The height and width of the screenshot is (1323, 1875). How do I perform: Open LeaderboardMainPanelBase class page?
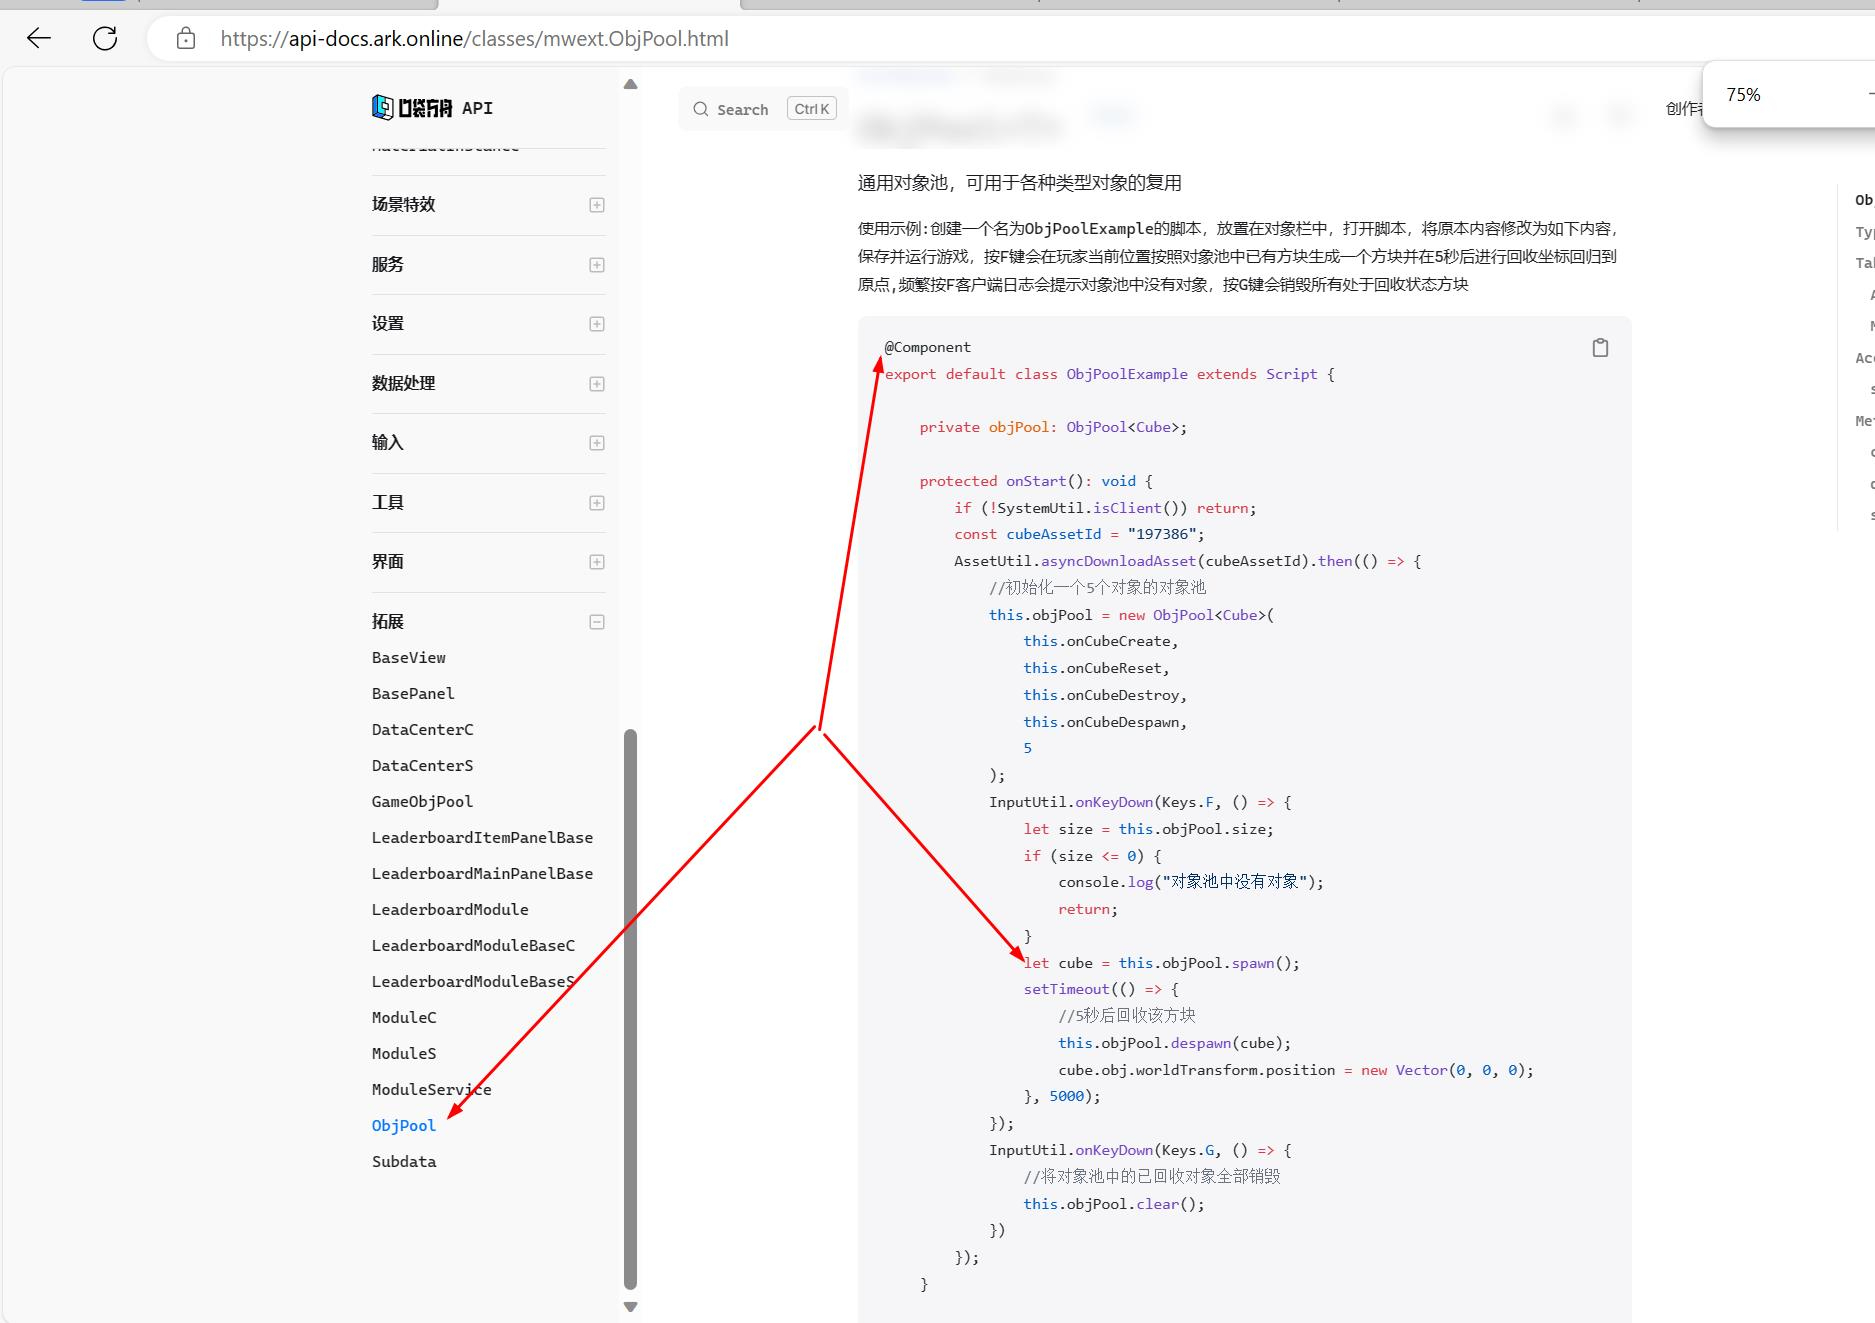coord(482,874)
